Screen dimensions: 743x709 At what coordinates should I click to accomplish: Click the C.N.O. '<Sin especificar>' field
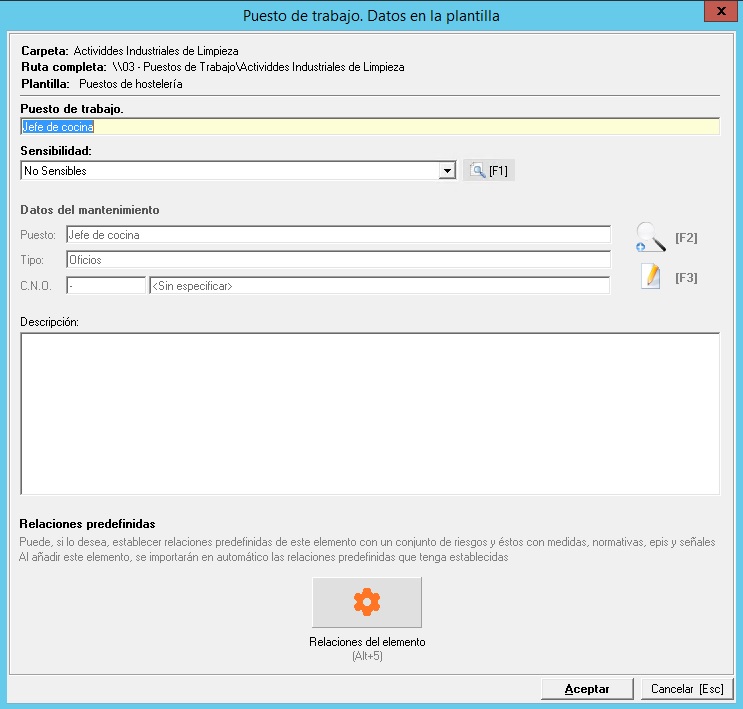point(378,286)
